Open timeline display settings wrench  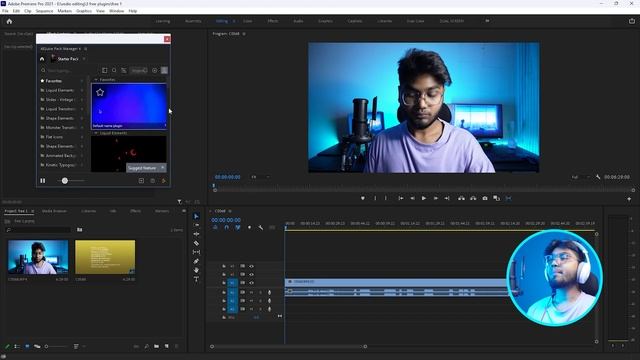(260, 228)
